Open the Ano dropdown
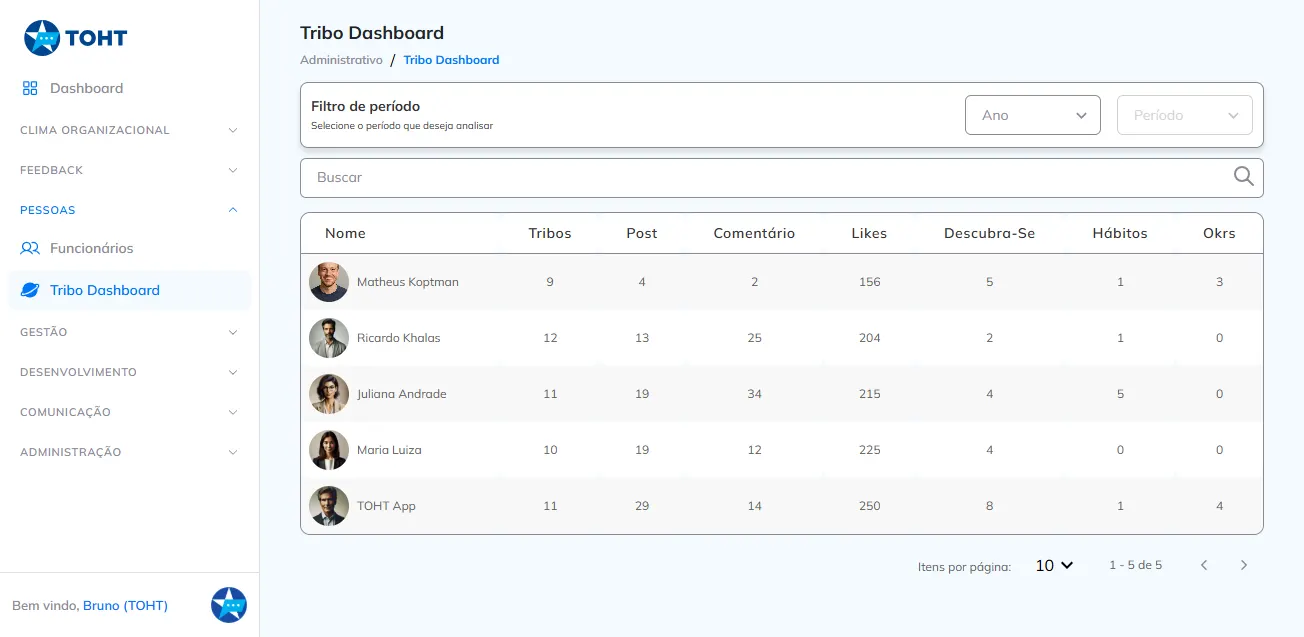The height and width of the screenshot is (637, 1304). (1032, 115)
